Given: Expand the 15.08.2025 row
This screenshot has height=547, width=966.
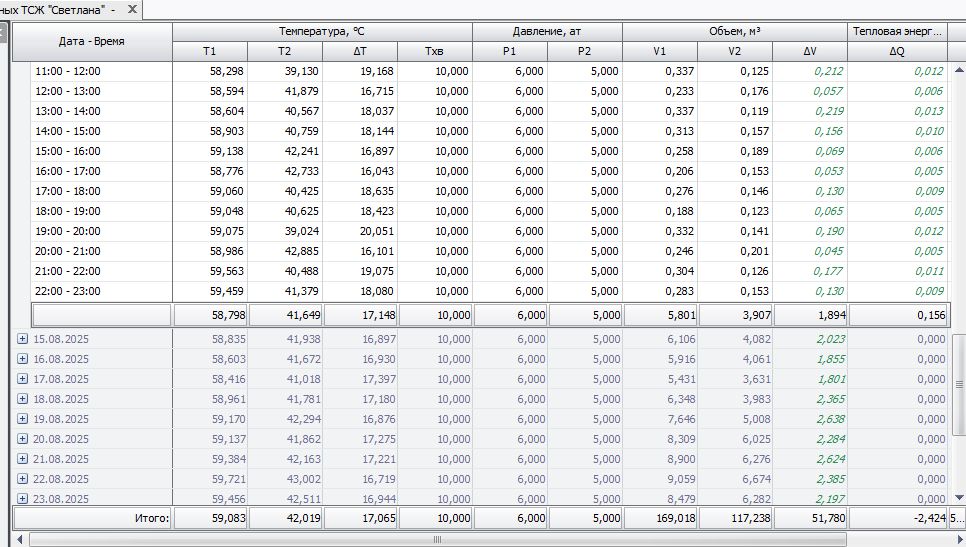Looking at the screenshot, I should click(x=22, y=339).
